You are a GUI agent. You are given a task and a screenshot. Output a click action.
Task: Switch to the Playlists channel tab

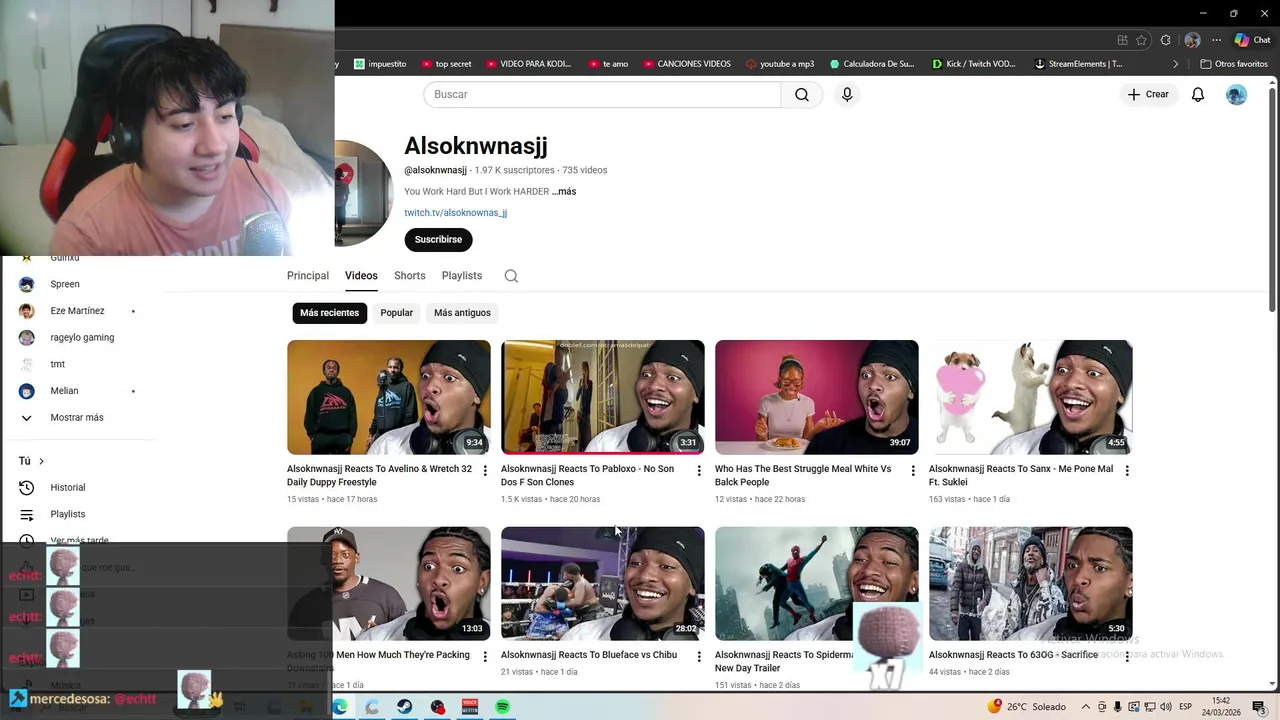click(462, 276)
